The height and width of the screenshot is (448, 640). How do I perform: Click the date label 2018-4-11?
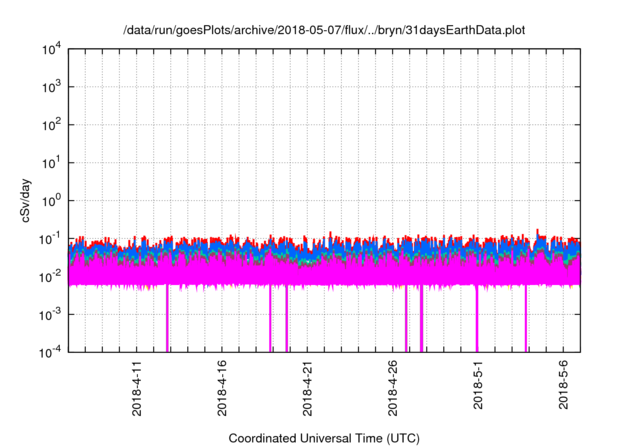[136, 388]
